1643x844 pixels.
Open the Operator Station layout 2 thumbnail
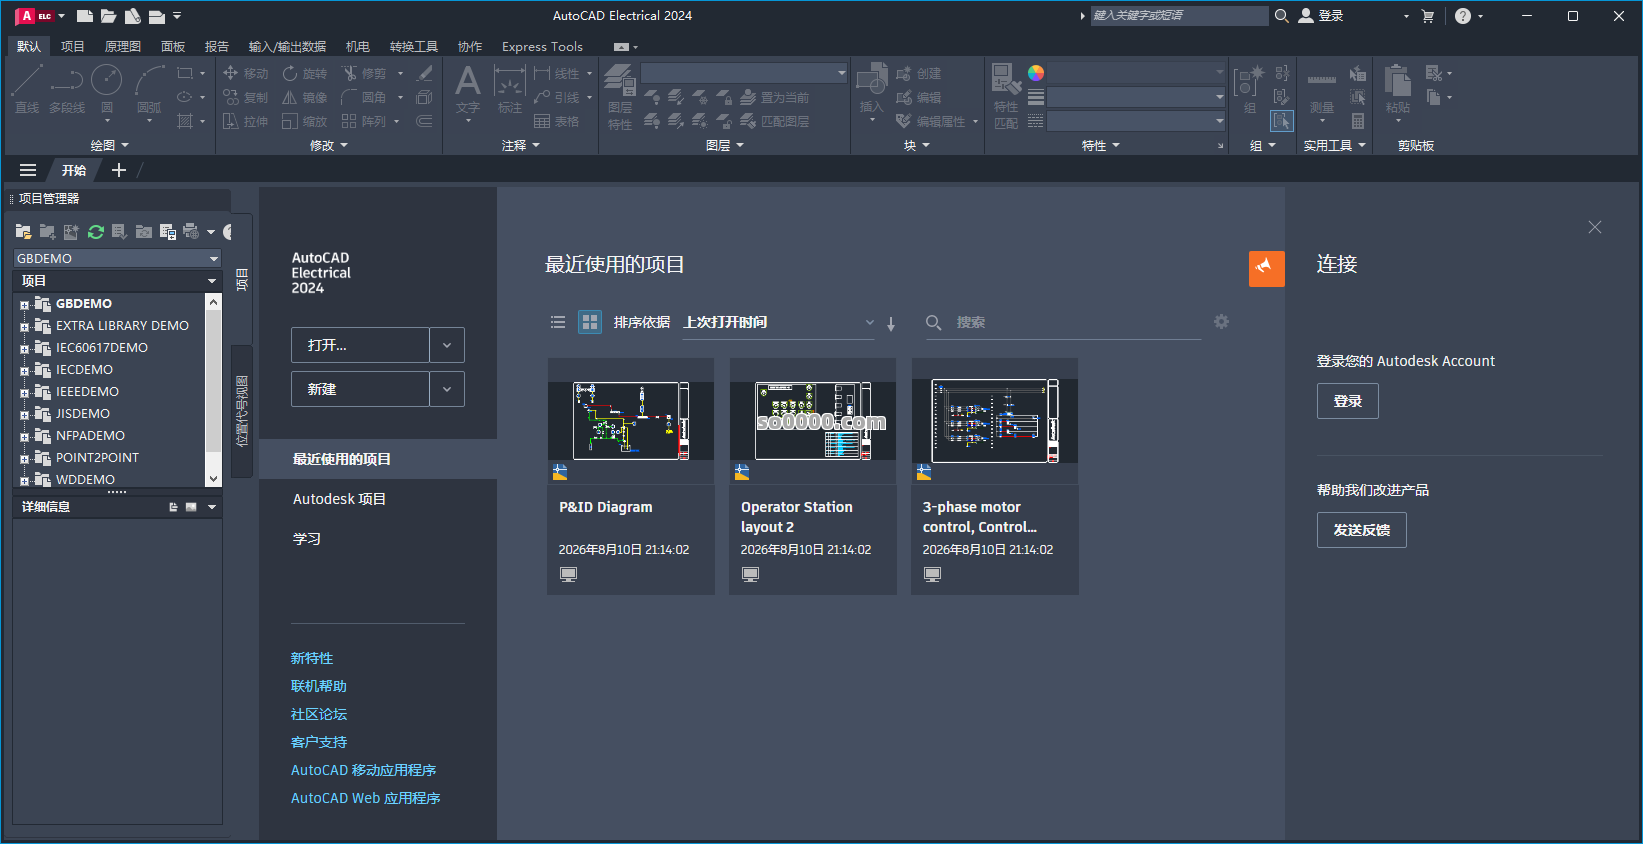(x=813, y=421)
